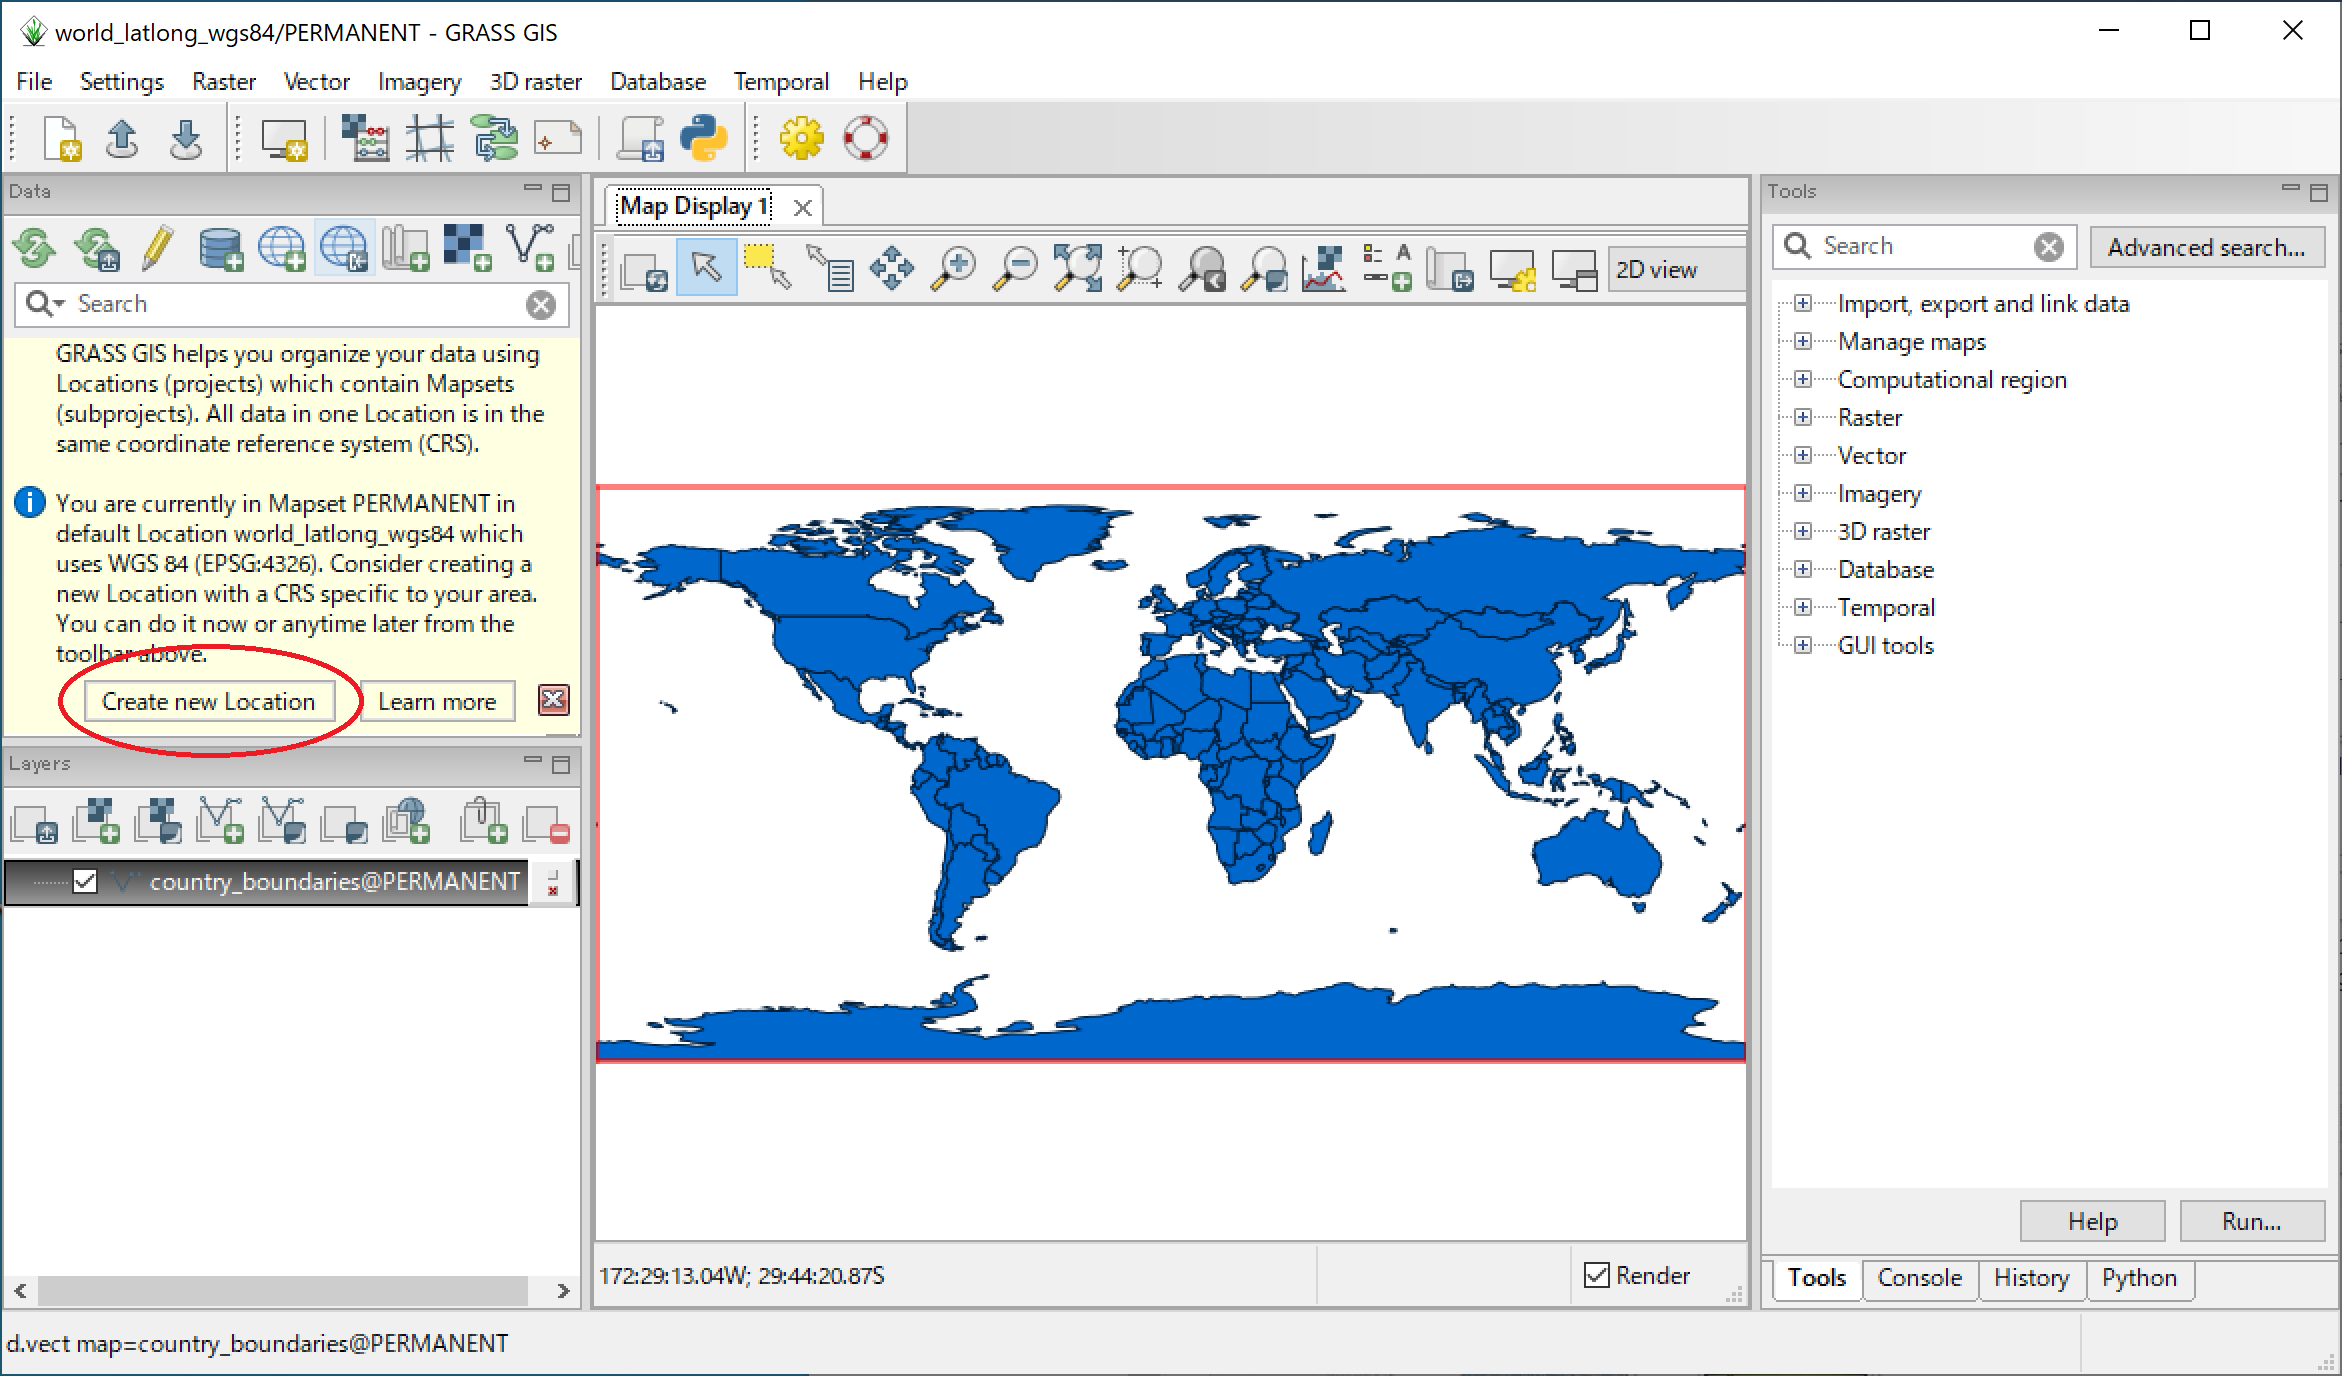This screenshot has height=1376, width=2342.
Task: Click the Tools panel Search field
Action: tap(1920, 246)
